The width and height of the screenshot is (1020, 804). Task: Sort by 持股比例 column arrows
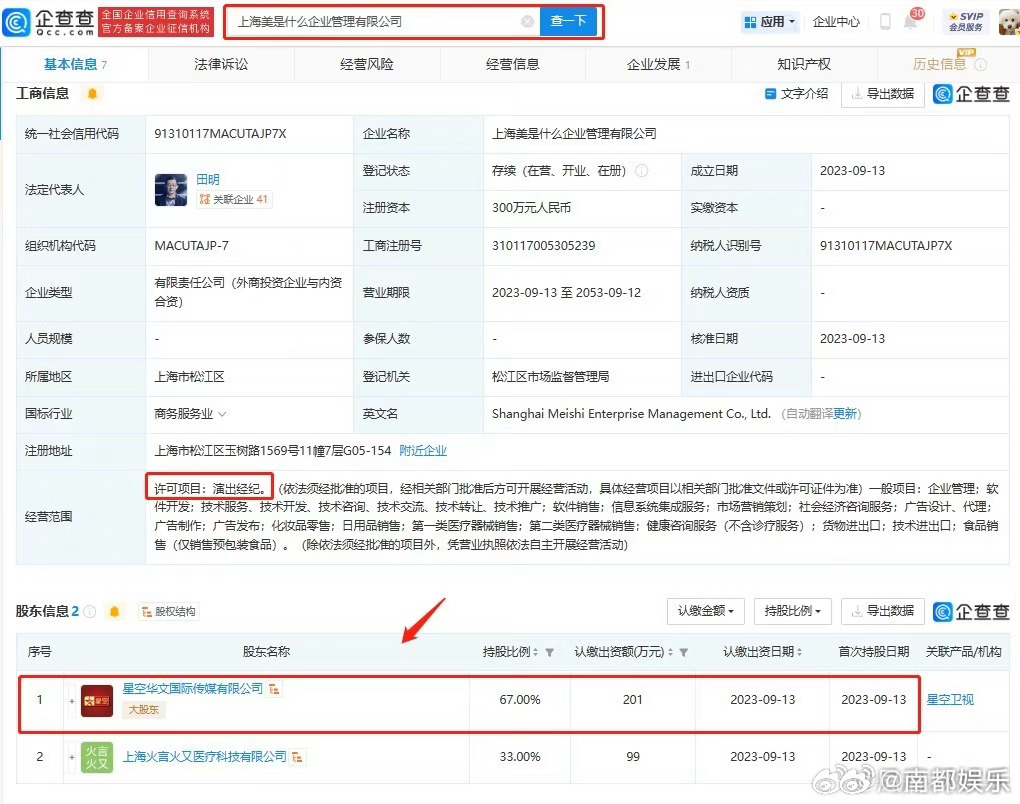[x=535, y=652]
